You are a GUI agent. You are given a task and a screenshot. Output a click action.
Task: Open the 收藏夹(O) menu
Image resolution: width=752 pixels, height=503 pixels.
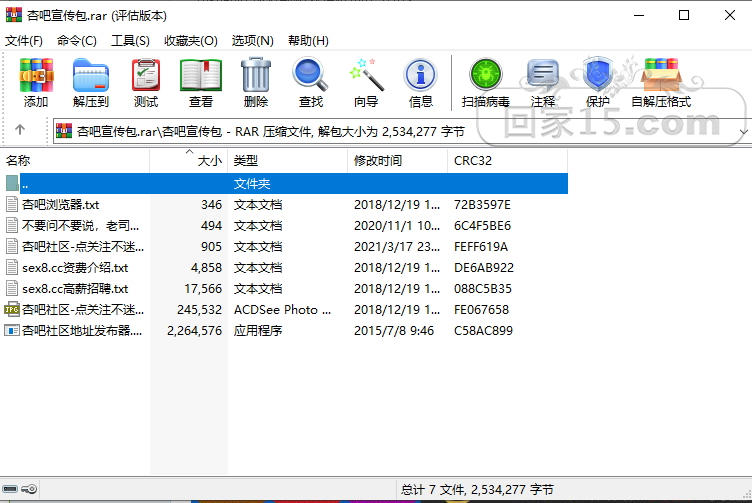pyautogui.click(x=190, y=41)
